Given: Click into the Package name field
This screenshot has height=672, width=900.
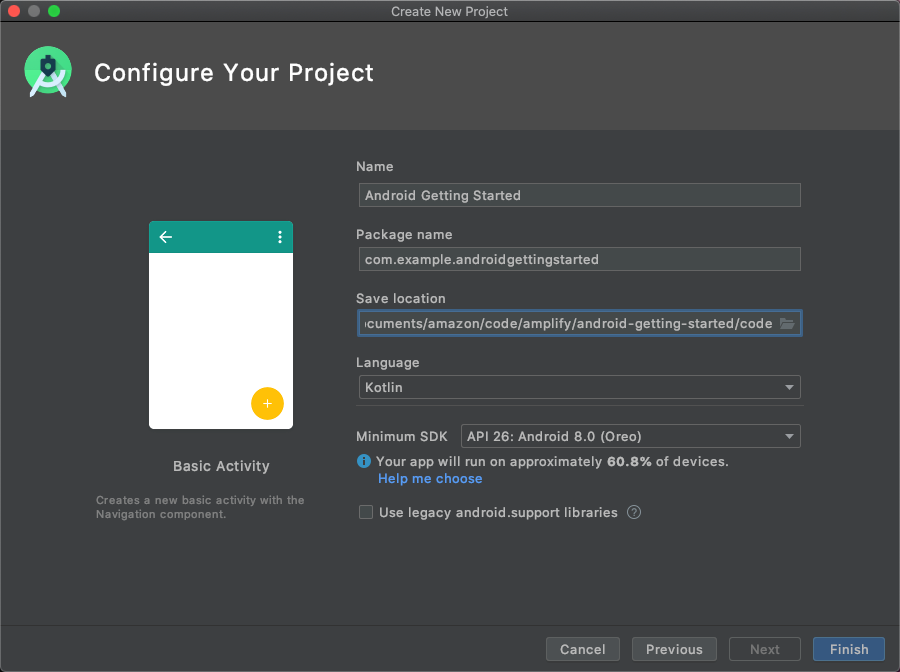Looking at the screenshot, I should click(579, 259).
